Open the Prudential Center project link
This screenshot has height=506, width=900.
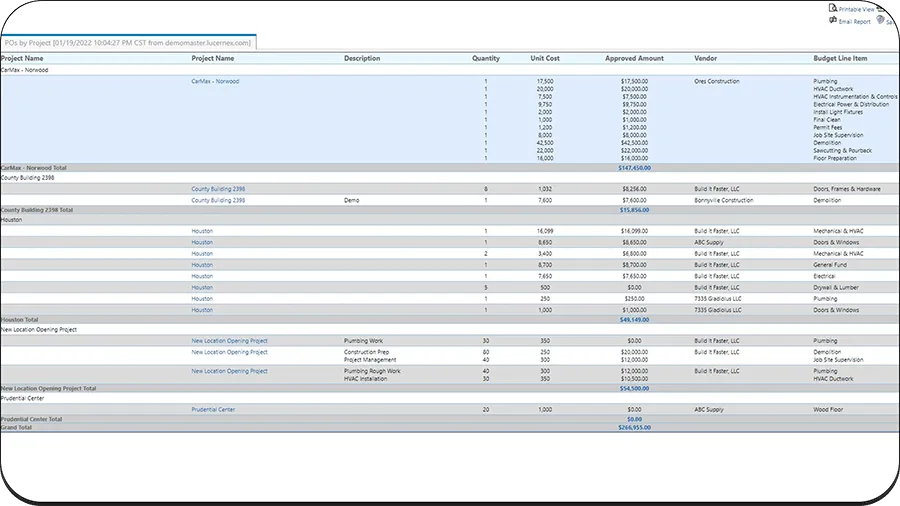(x=213, y=409)
